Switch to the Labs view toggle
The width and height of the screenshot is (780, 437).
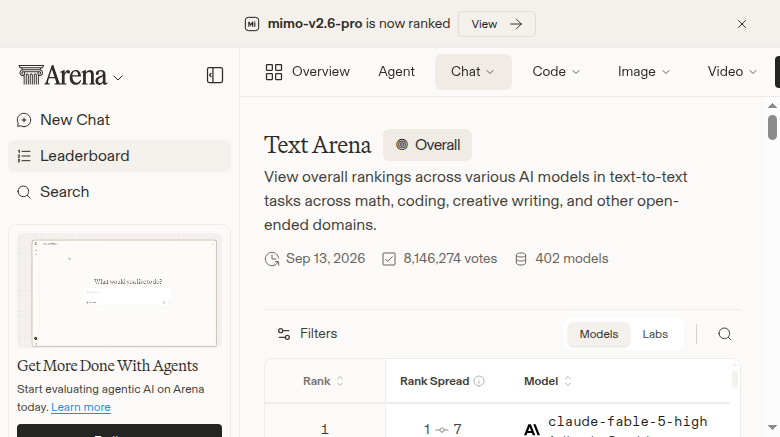coord(655,334)
